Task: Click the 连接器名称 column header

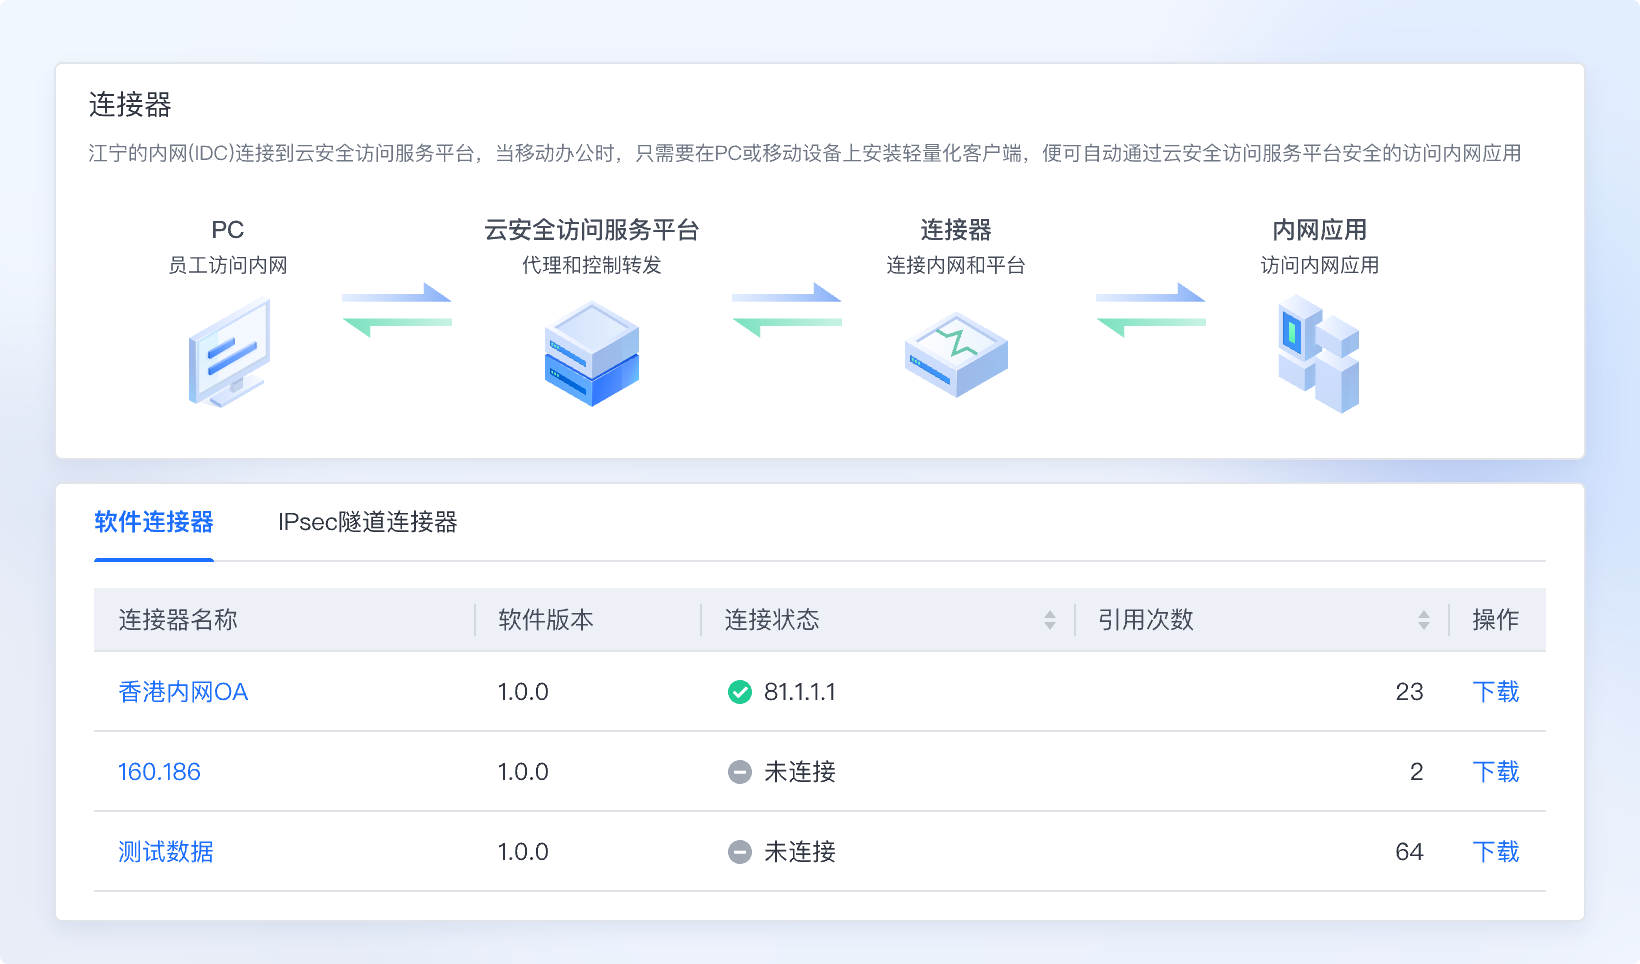Action: 178,620
